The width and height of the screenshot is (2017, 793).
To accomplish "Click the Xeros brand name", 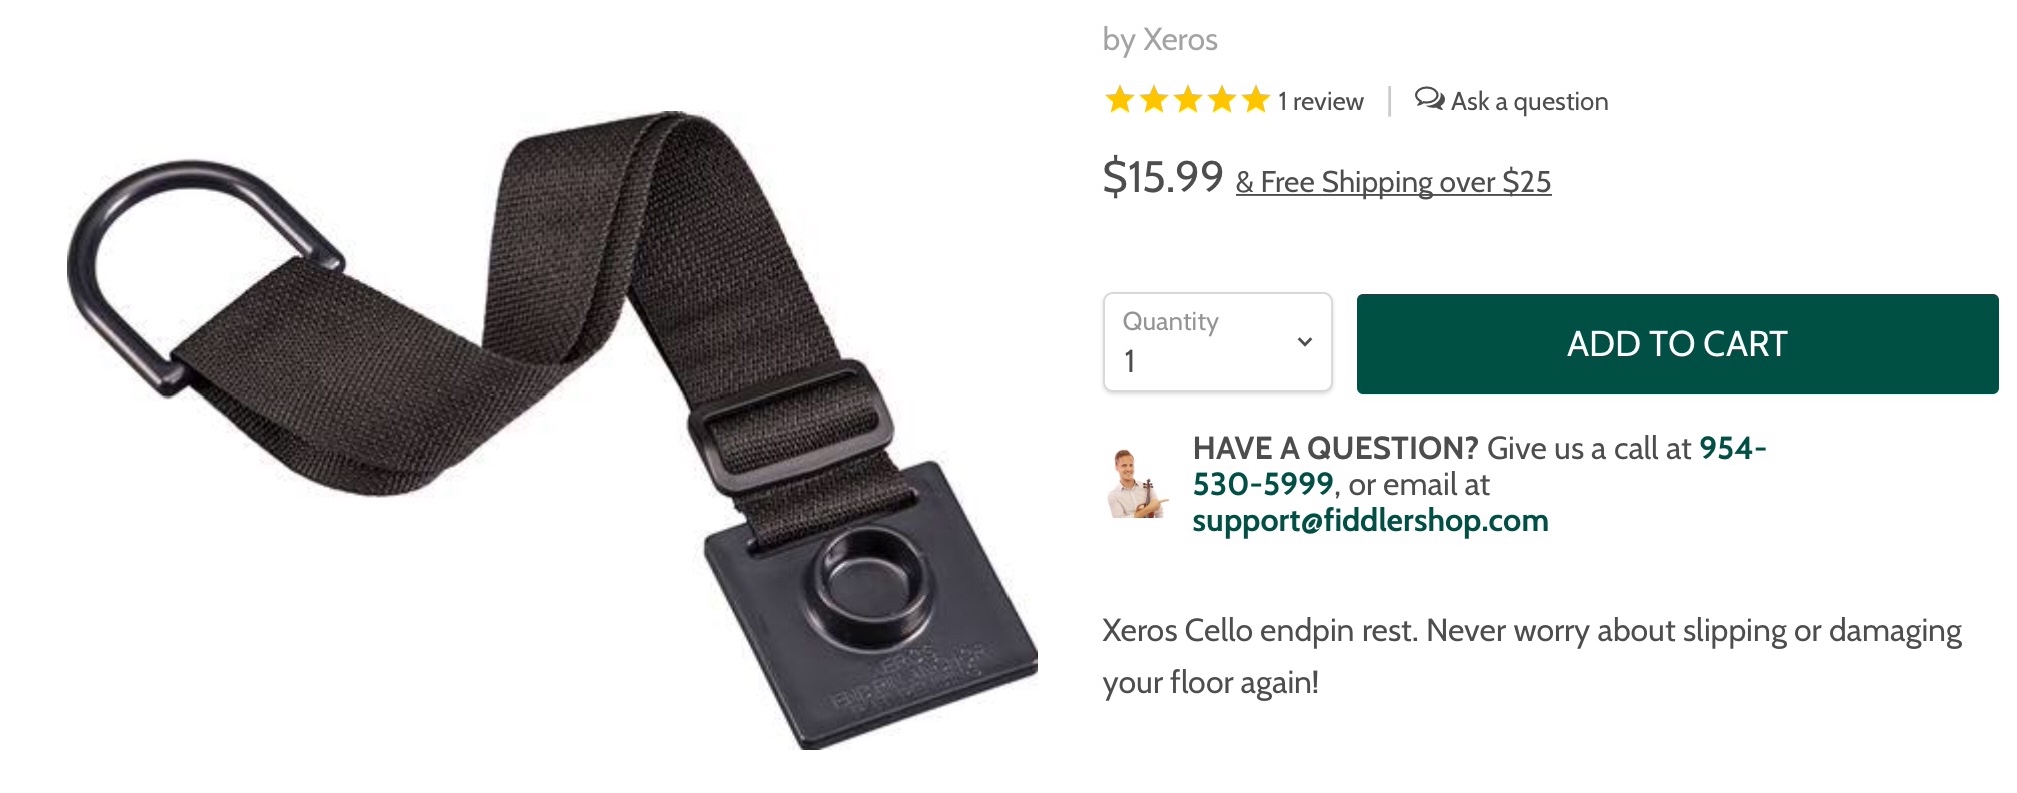I will [1180, 40].
